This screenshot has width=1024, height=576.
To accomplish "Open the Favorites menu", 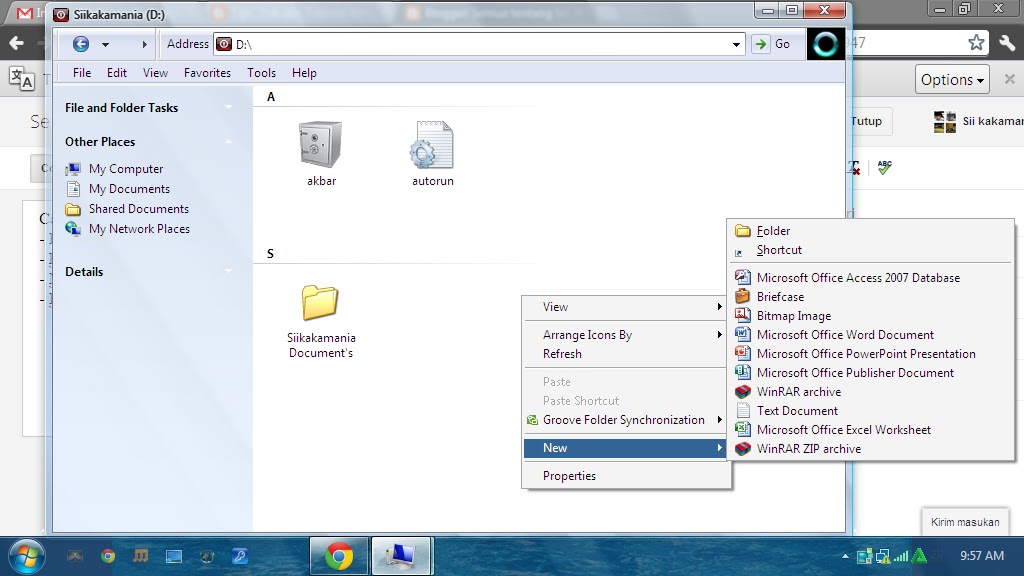I will pyautogui.click(x=207, y=72).
